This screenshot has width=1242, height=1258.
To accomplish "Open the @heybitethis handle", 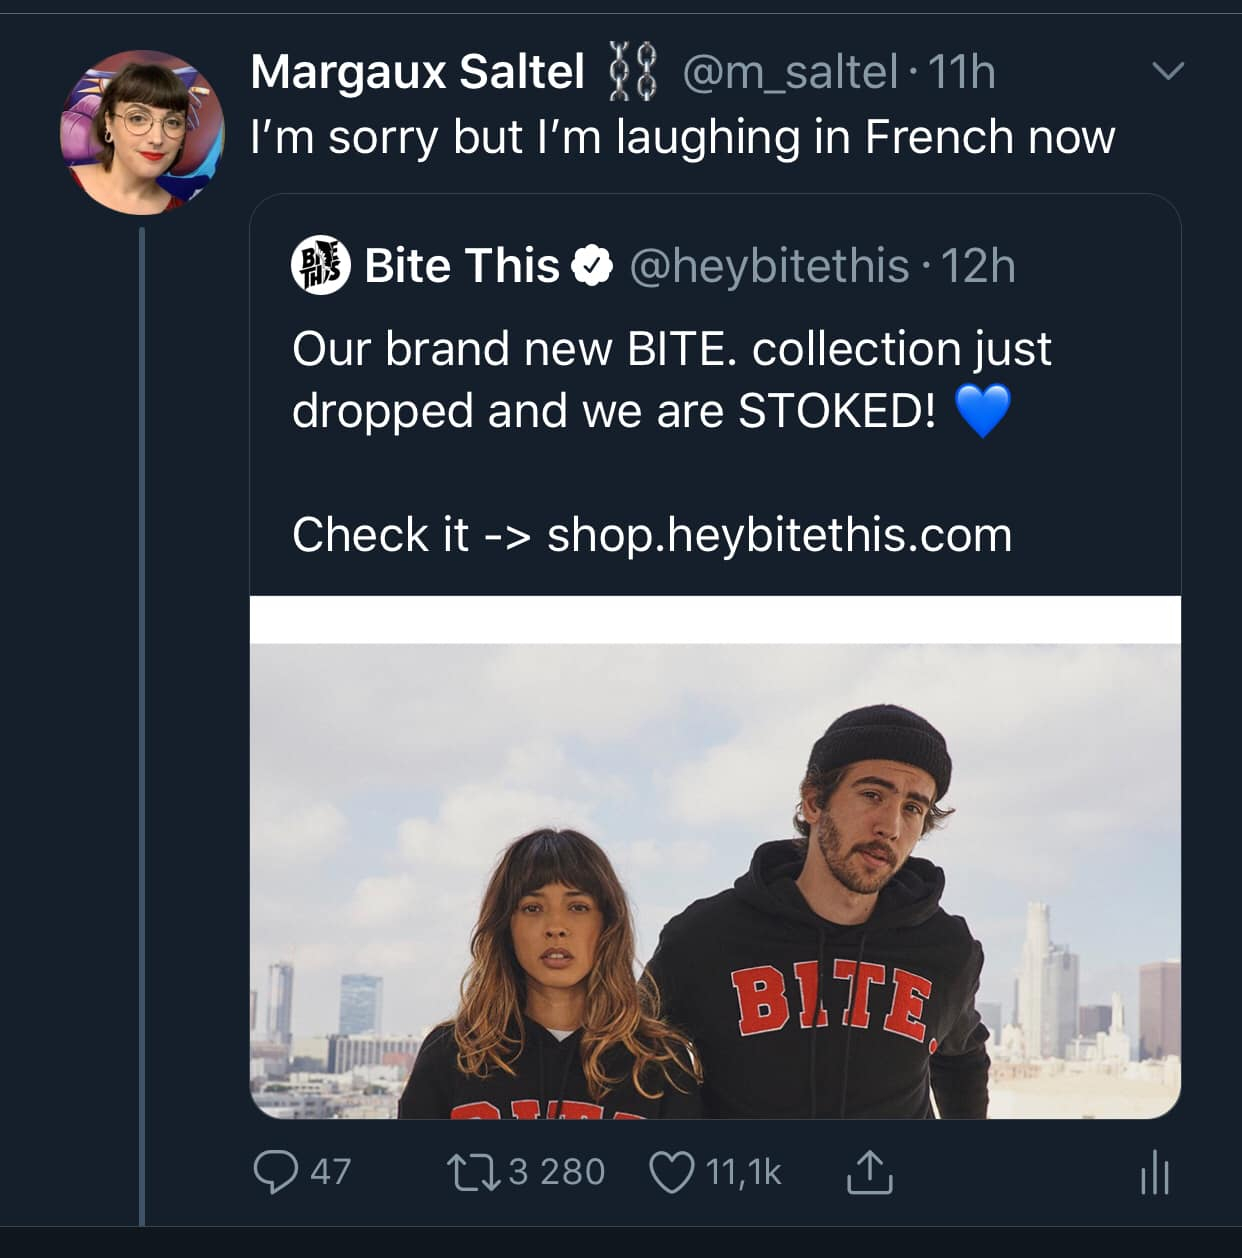I will click(x=769, y=266).
